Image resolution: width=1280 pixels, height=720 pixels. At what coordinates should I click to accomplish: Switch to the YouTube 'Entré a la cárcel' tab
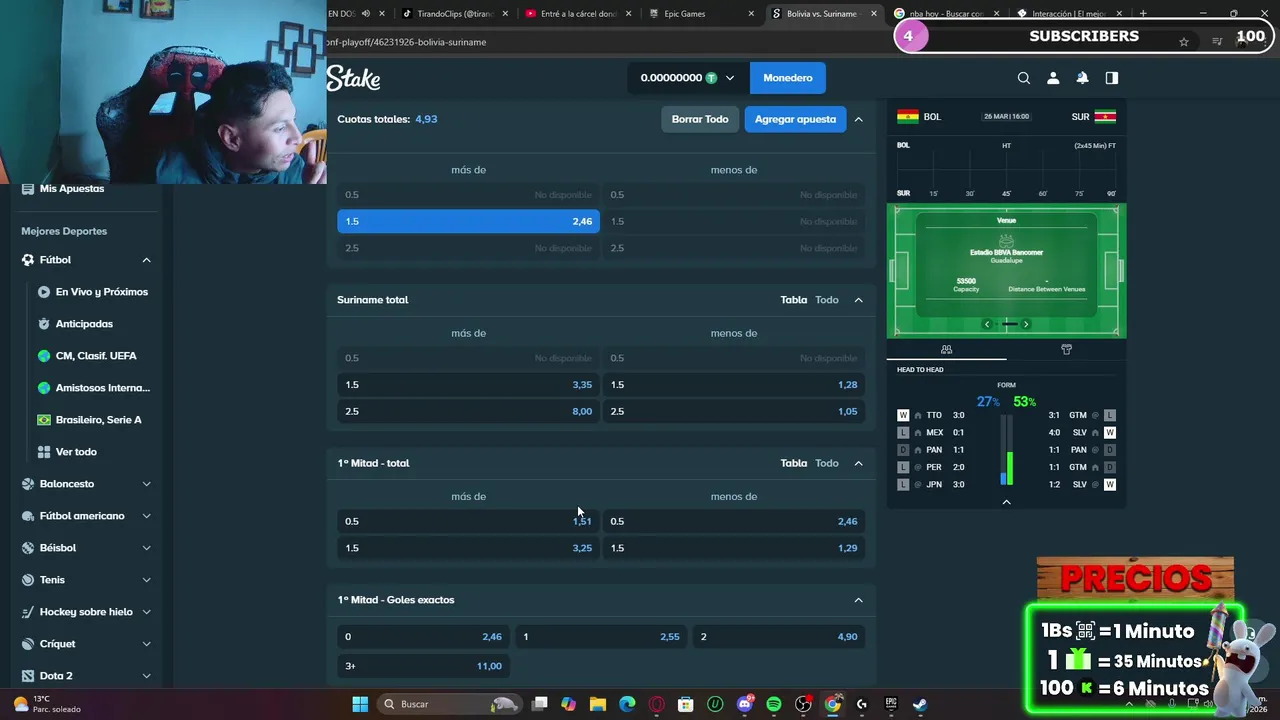coord(577,14)
